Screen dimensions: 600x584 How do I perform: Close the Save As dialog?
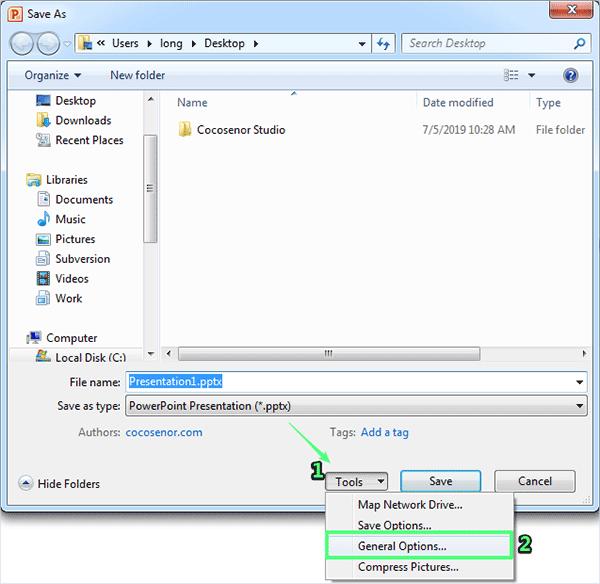pyautogui.click(x=571, y=9)
